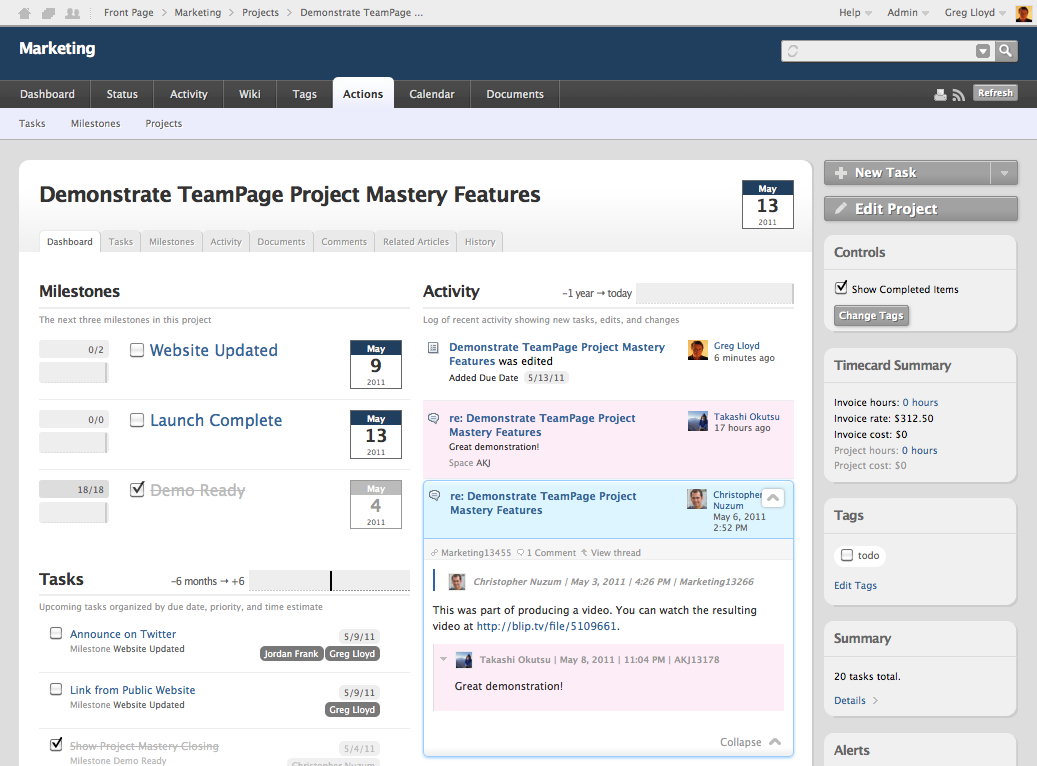Check the Website Updated milestone checkbox
The image size is (1037, 766).
coord(137,350)
